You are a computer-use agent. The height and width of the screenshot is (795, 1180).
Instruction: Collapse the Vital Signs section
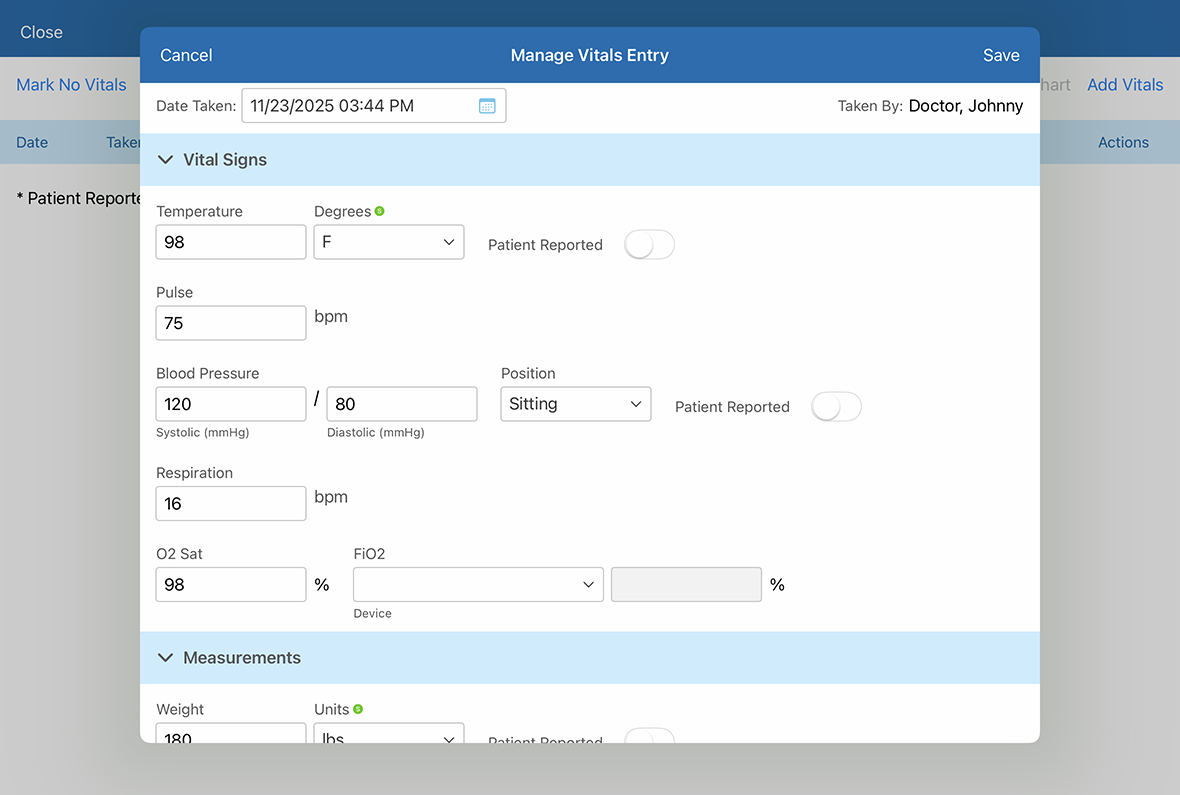tap(166, 160)
